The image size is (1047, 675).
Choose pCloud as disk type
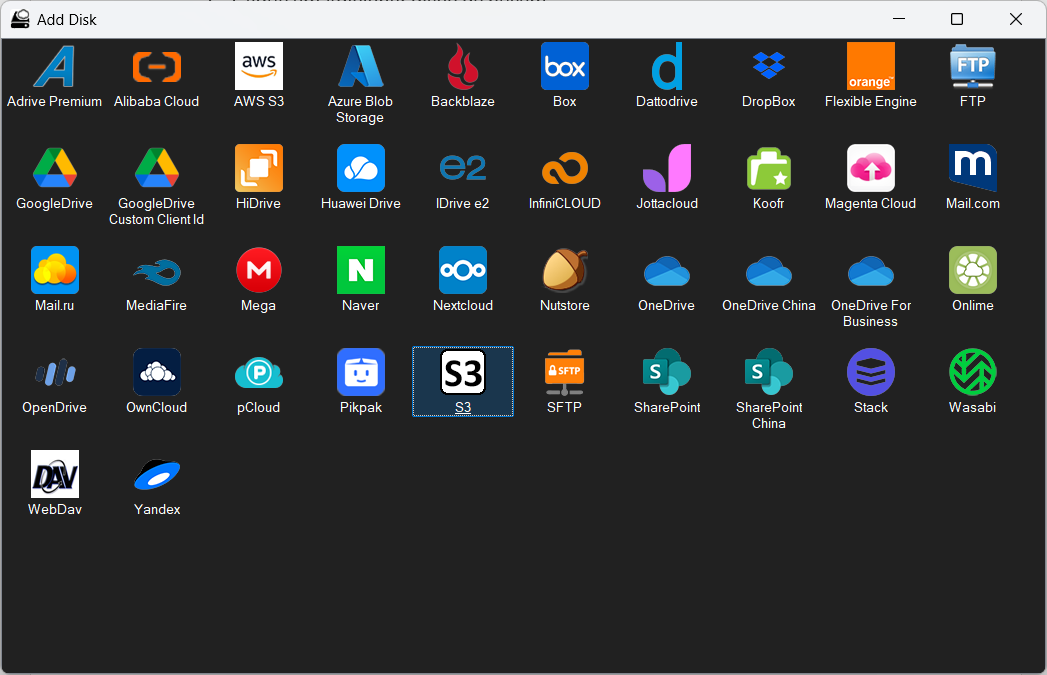[x=258, y=373]
